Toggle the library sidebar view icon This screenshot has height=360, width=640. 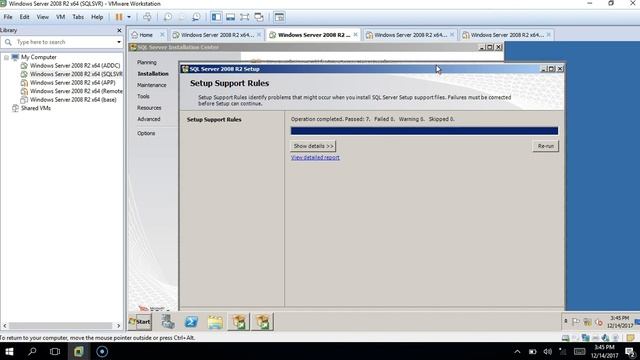click(x=216, y=17)
